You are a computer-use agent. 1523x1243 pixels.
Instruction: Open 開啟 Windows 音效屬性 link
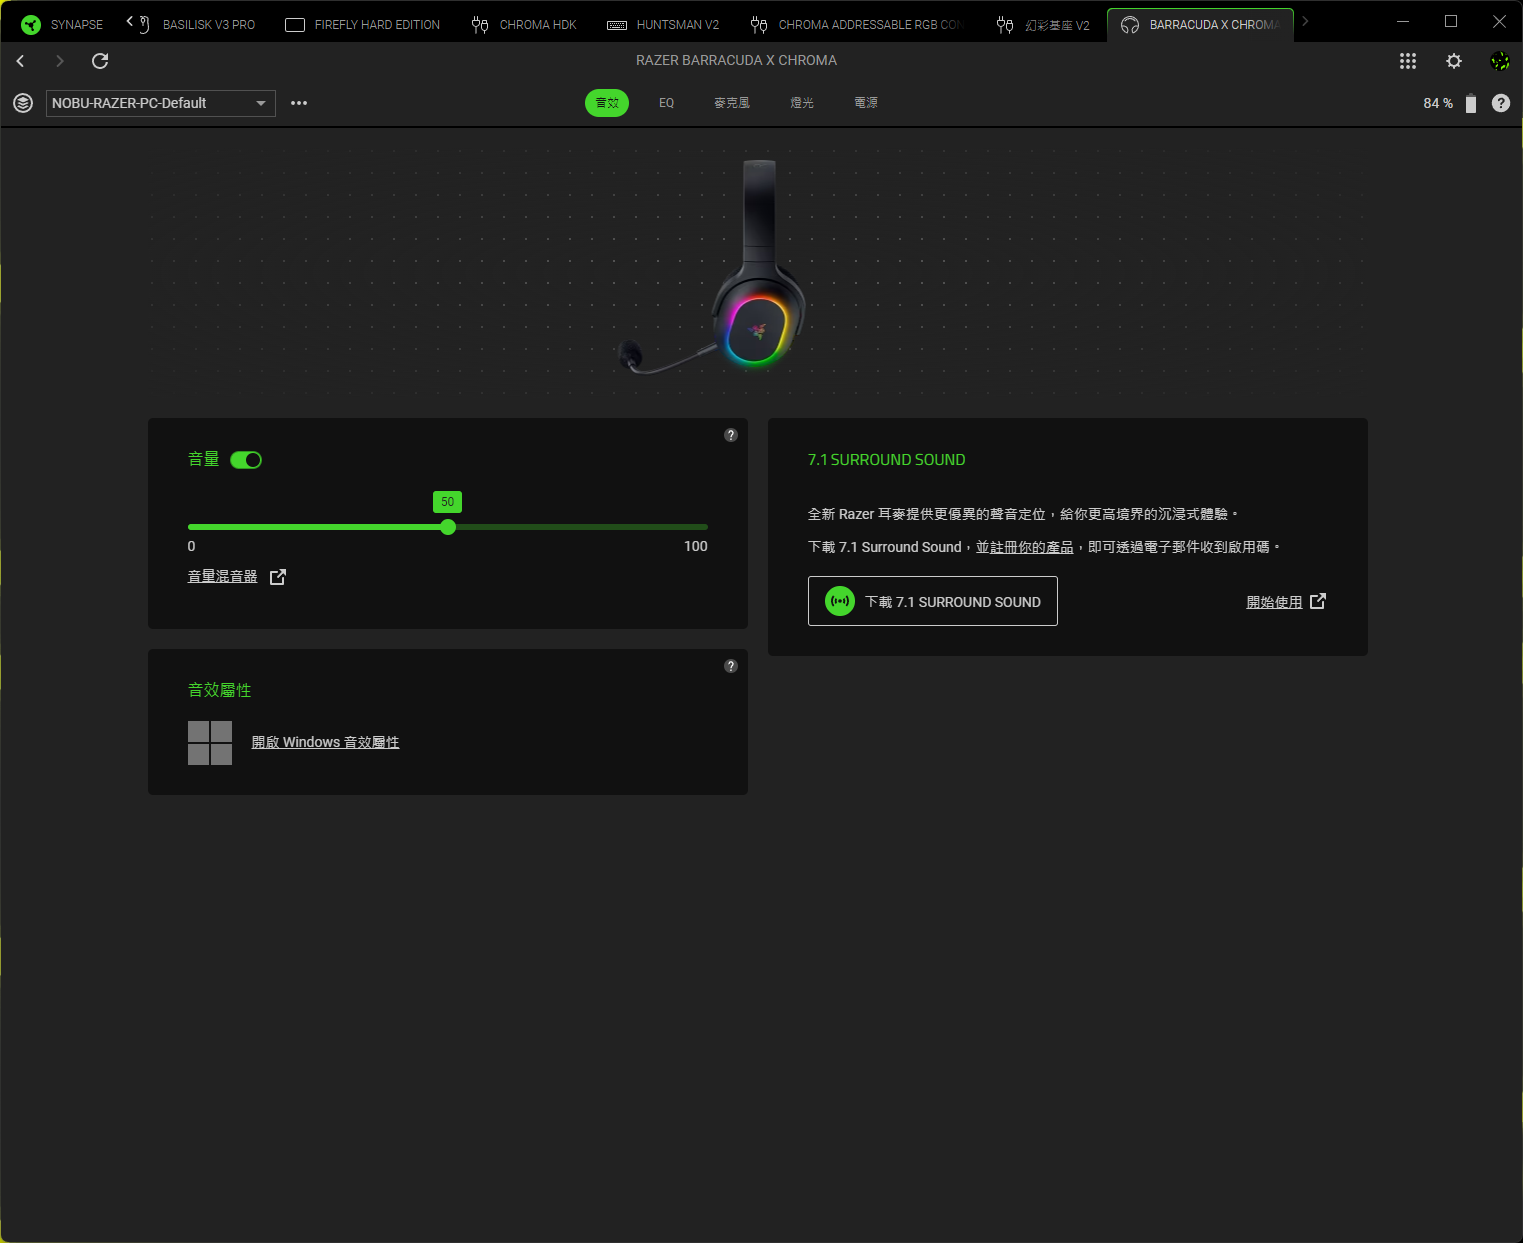click(x=325, y=742)
